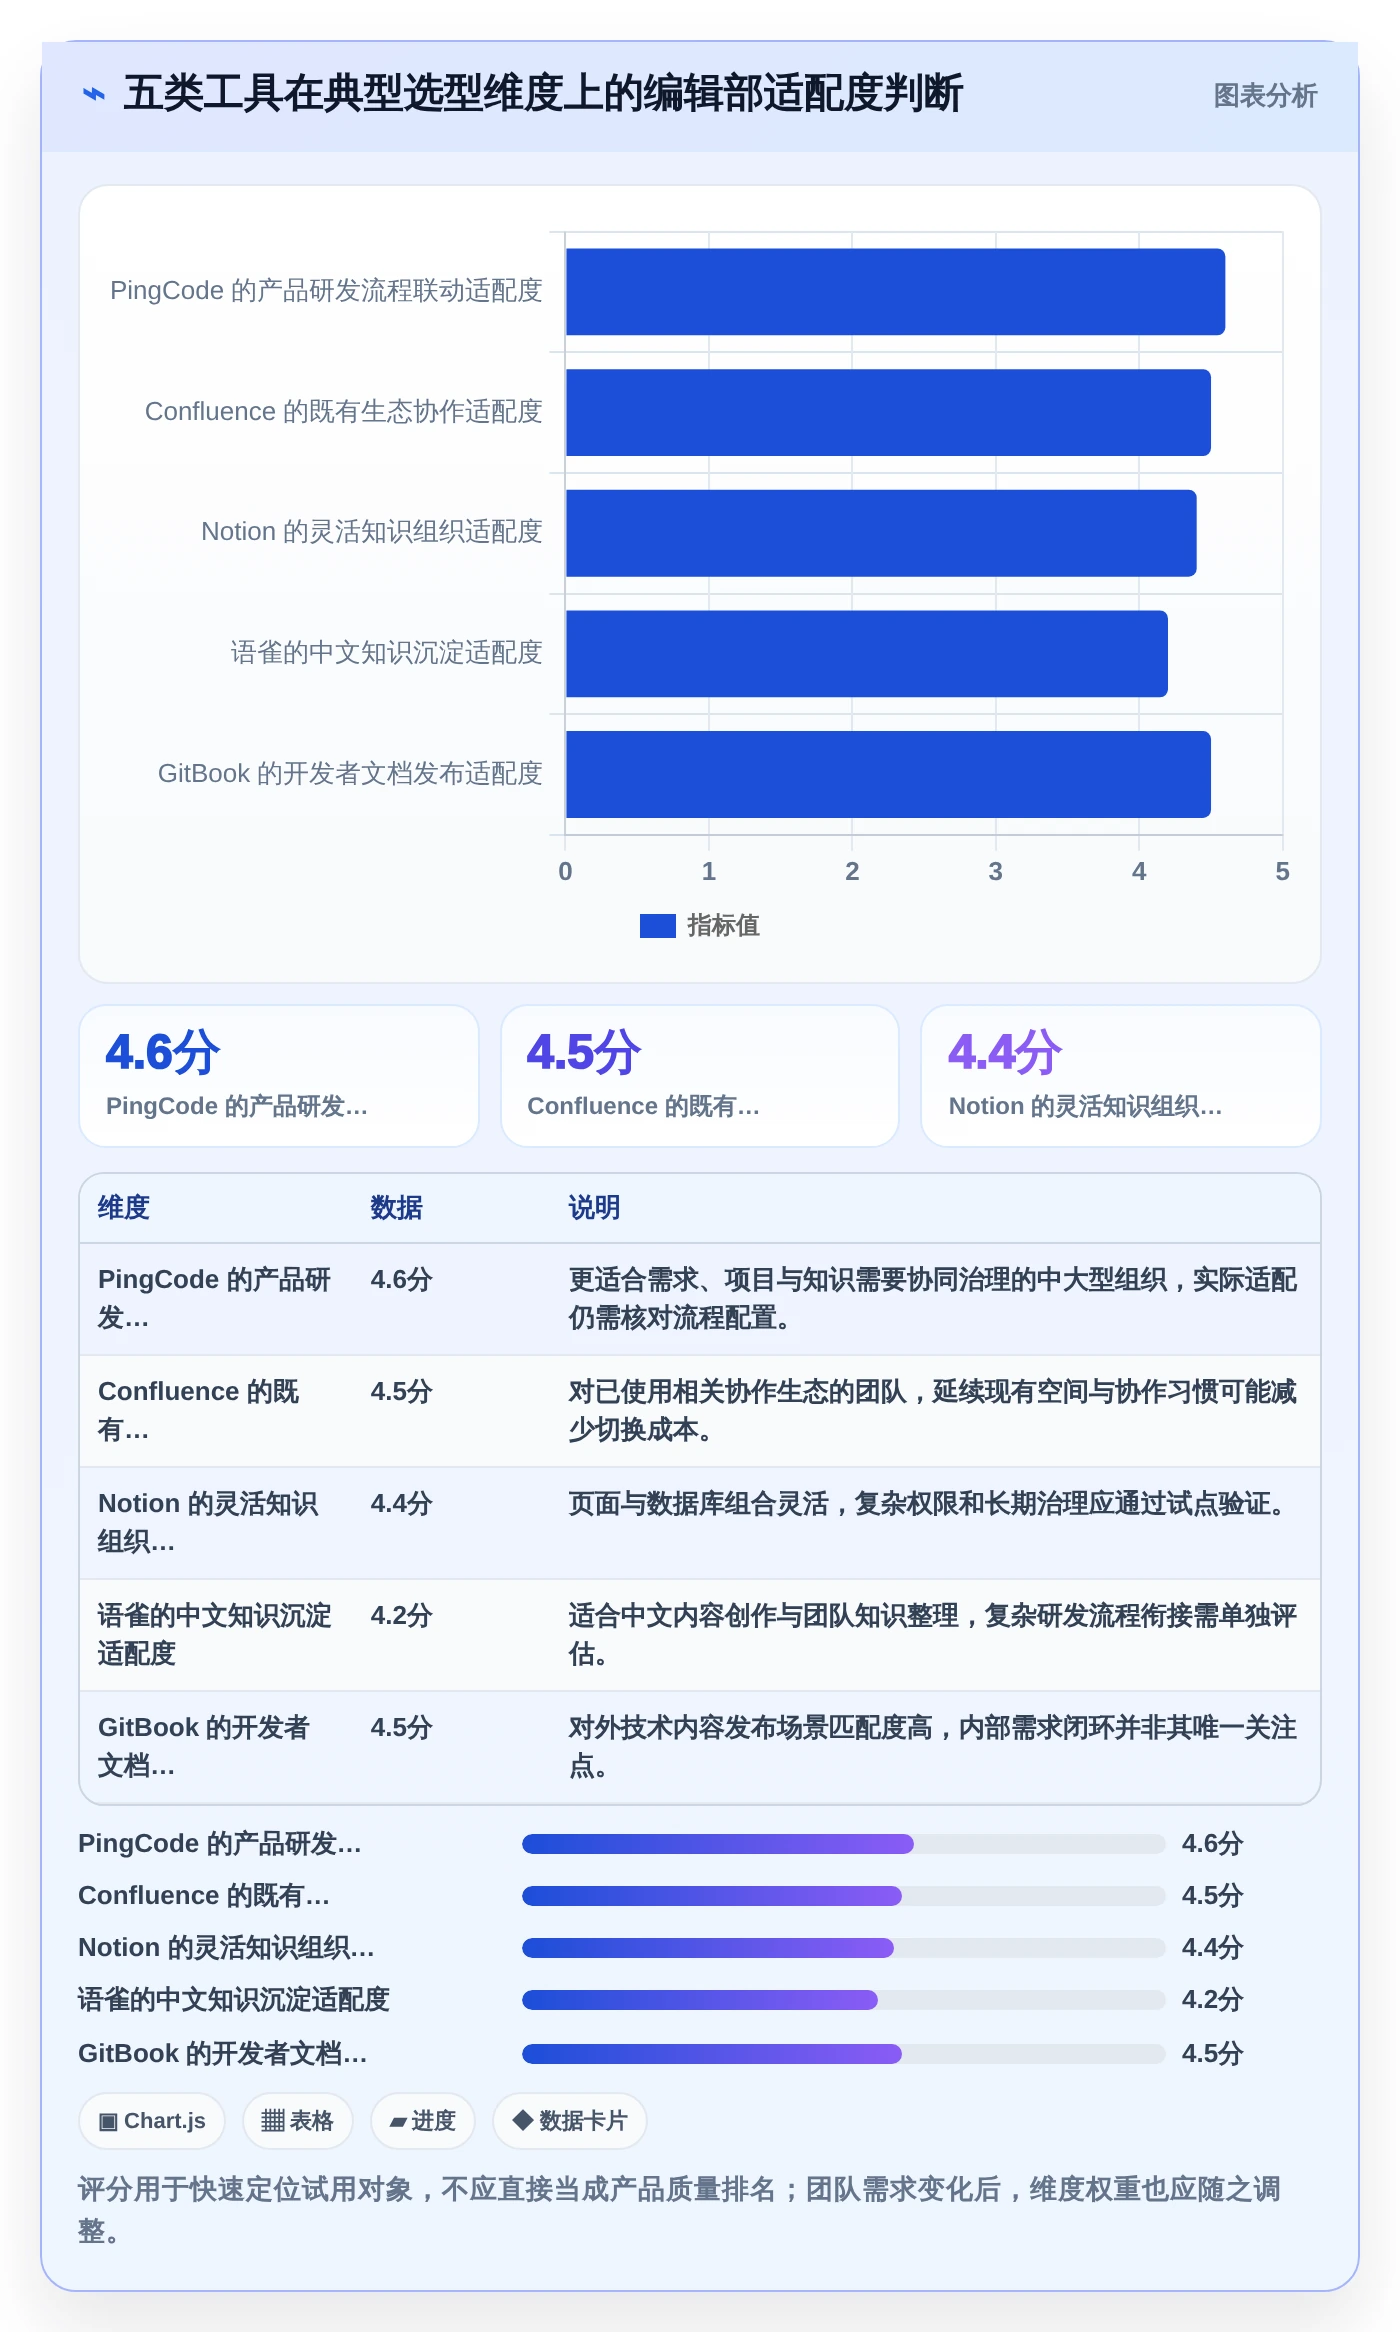1400x2332 pixels.
Task: Click the PingCode bar in the chart
Action: [x=895, y=292]
